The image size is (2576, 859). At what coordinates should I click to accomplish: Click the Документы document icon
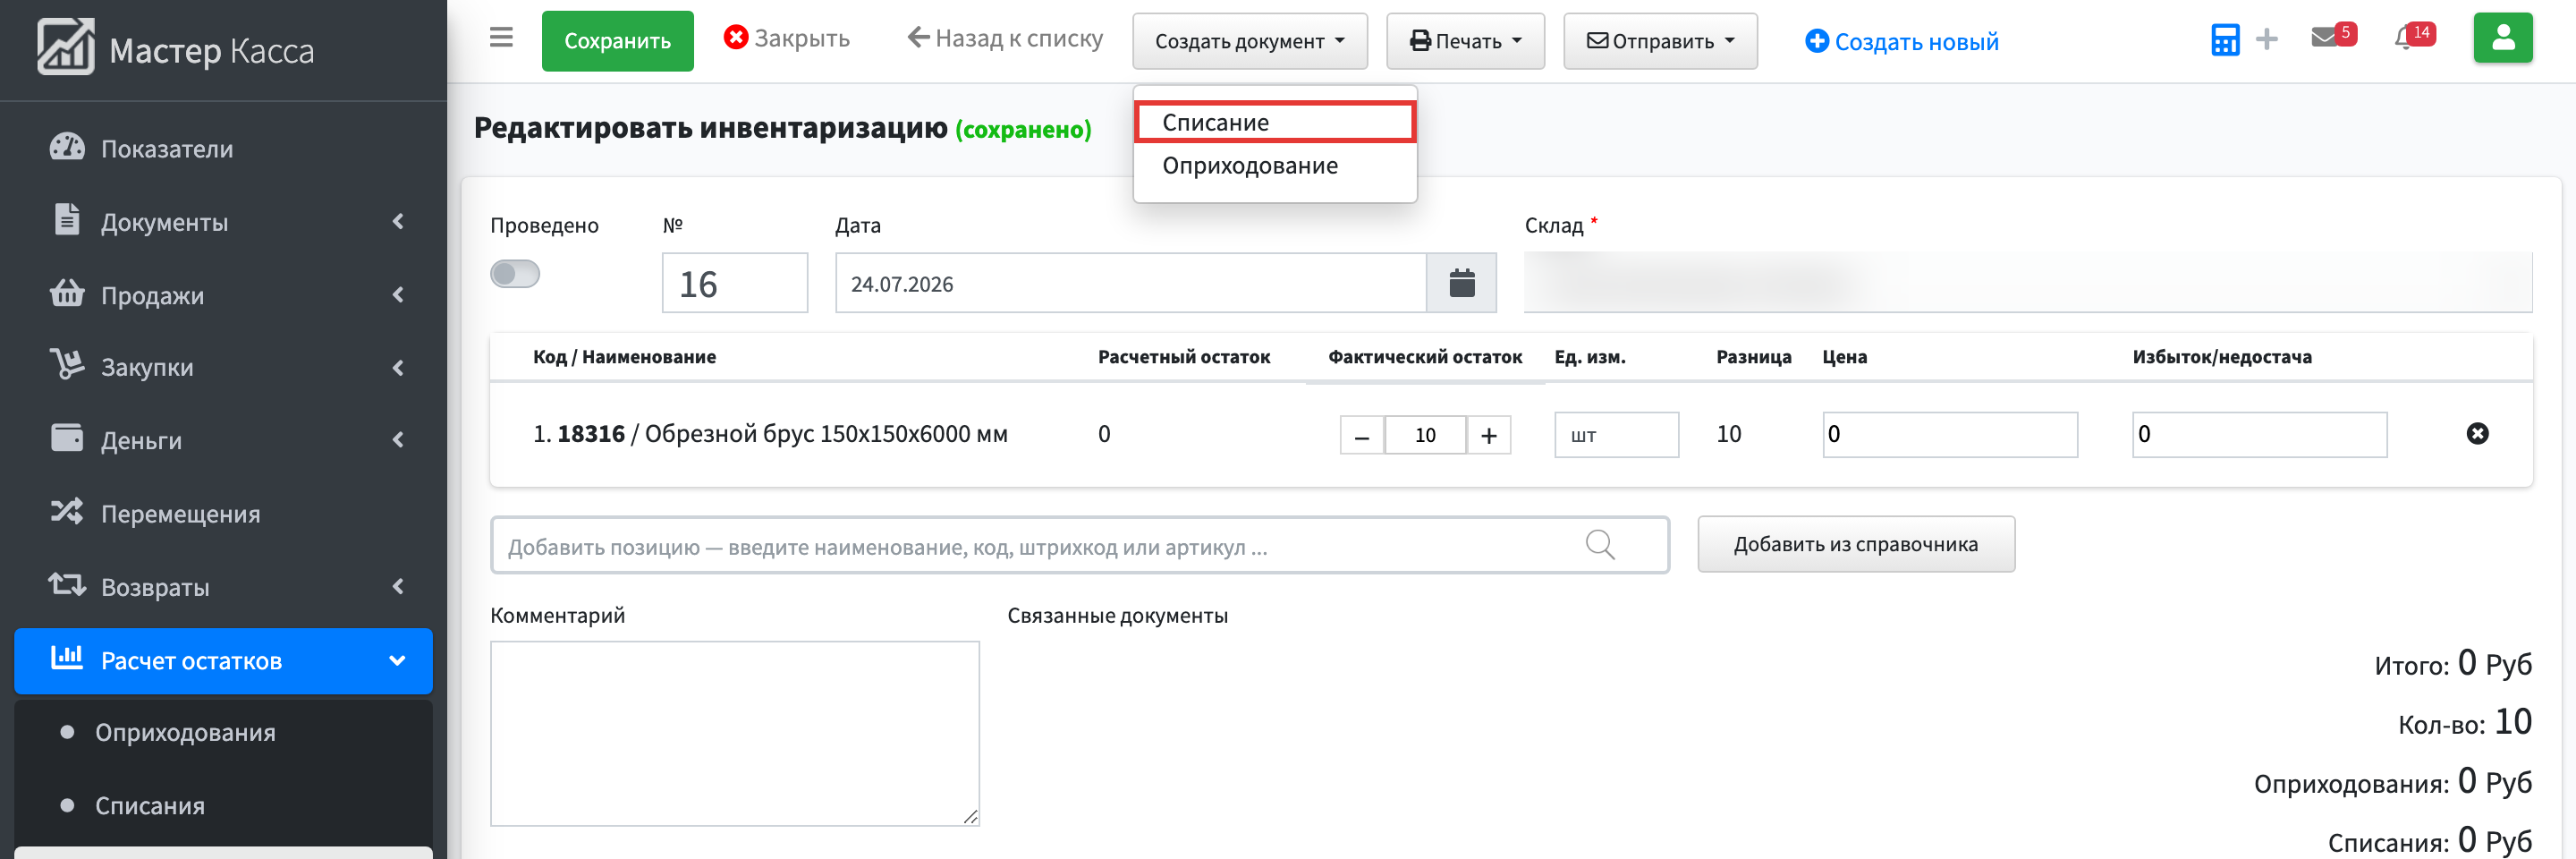(x=67, y=219)
